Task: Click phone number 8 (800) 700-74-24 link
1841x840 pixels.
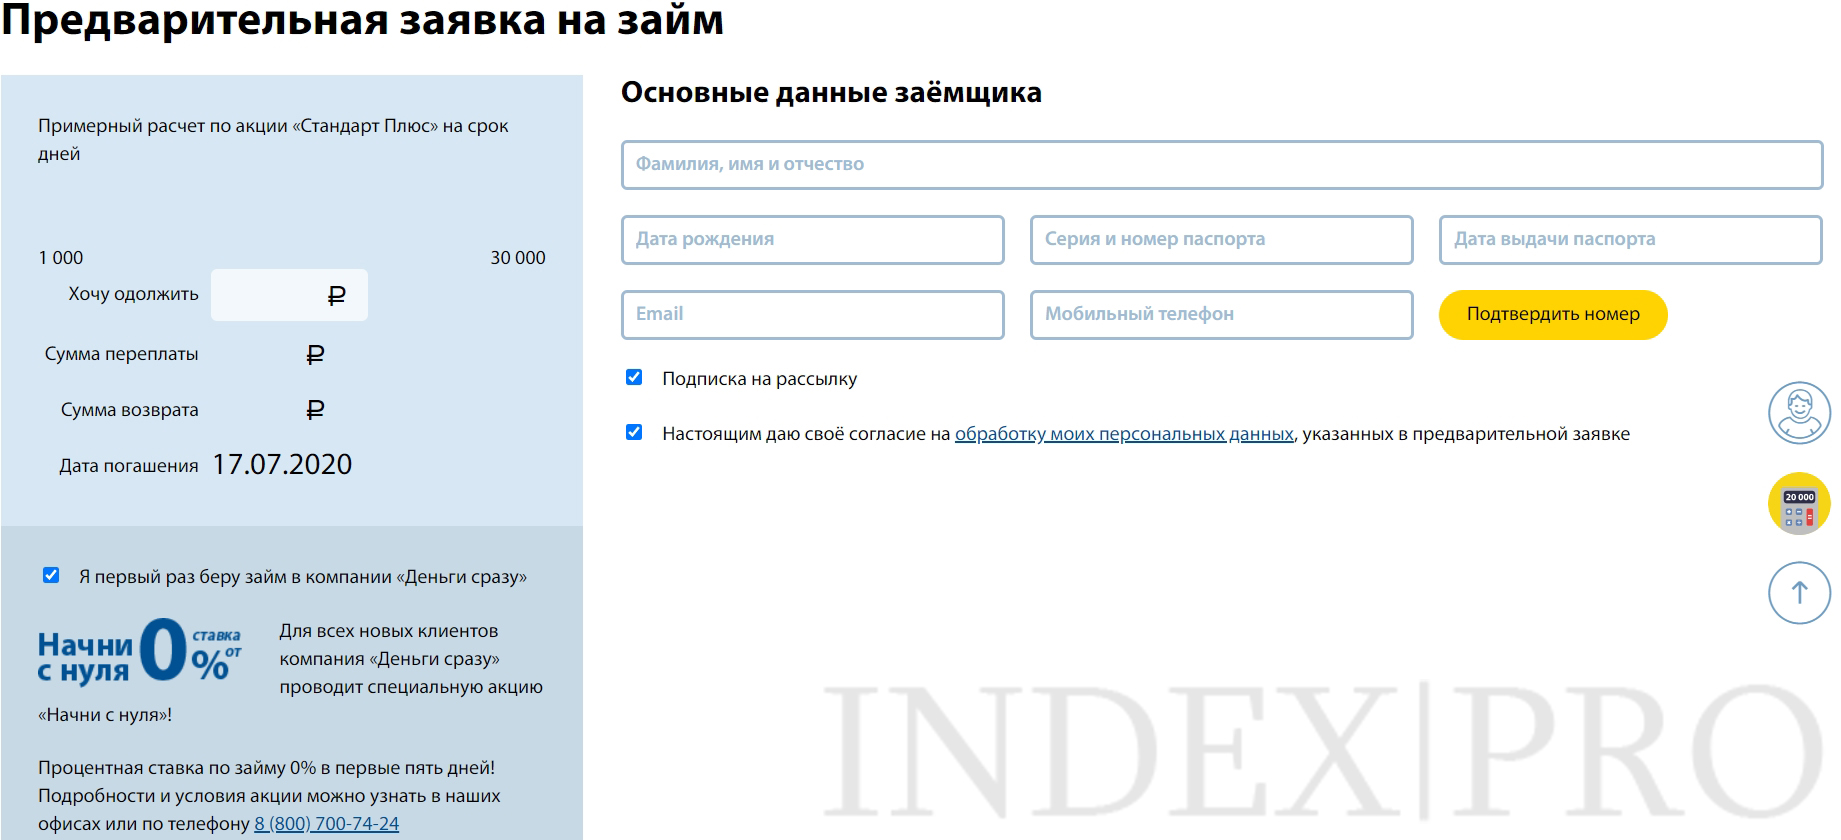Action: [326, 824]
